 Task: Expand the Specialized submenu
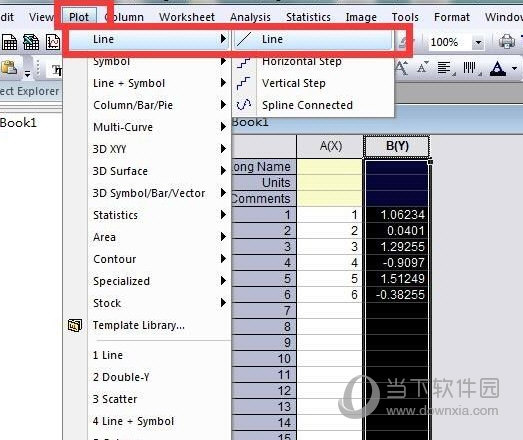(x=147, y=281)
